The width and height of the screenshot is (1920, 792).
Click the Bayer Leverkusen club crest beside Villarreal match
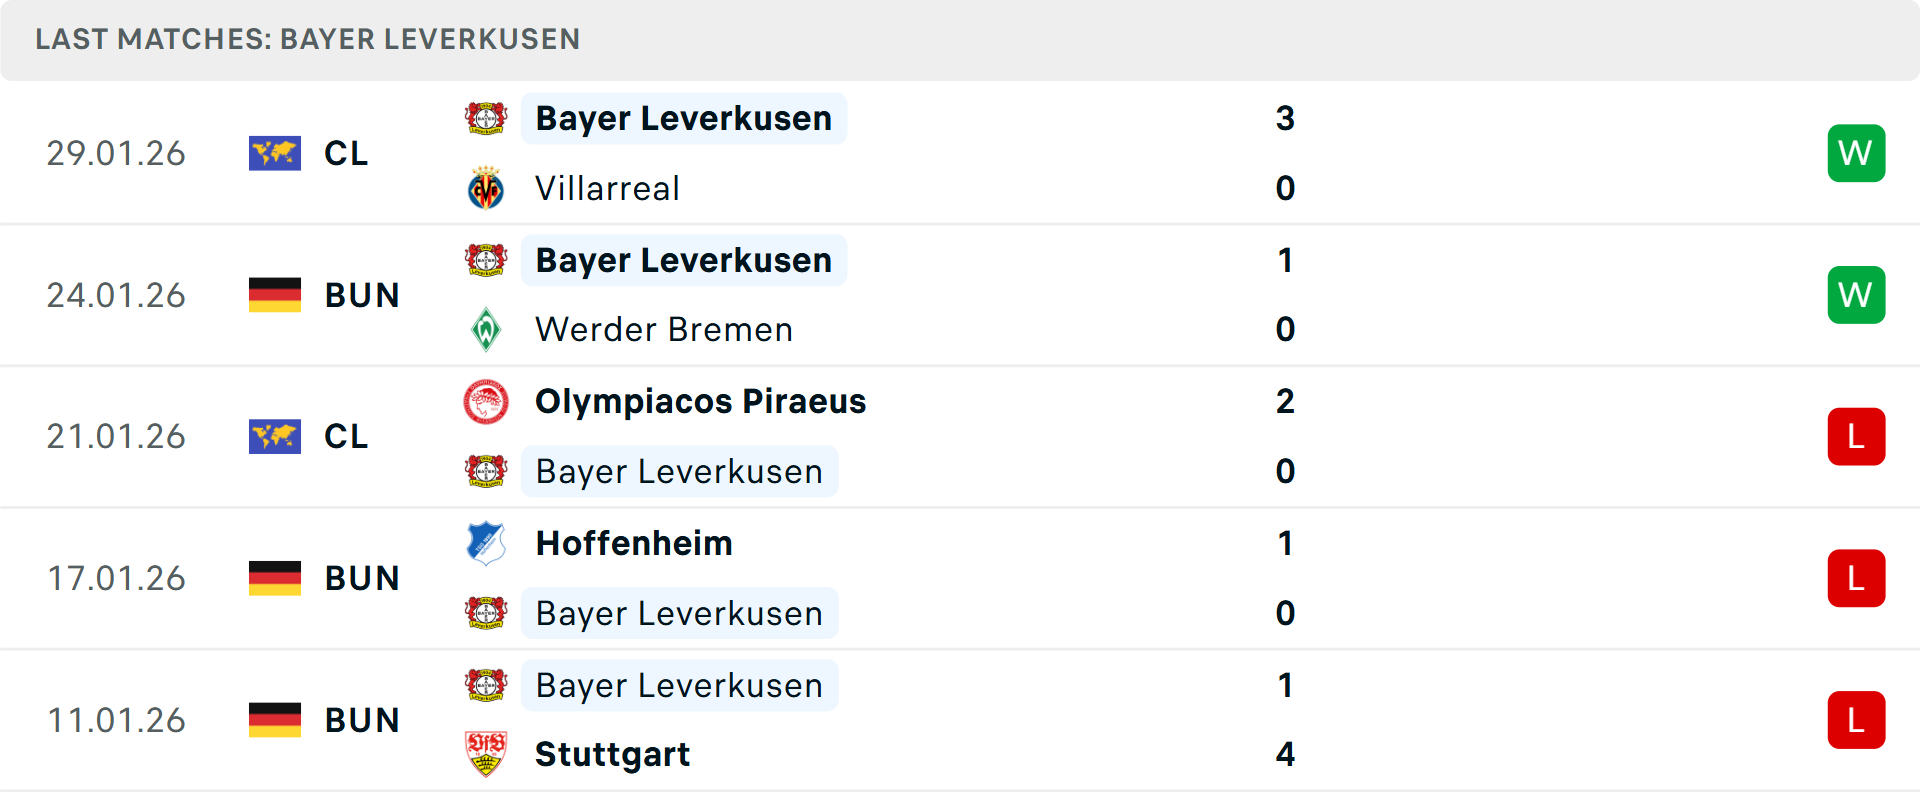486,117
